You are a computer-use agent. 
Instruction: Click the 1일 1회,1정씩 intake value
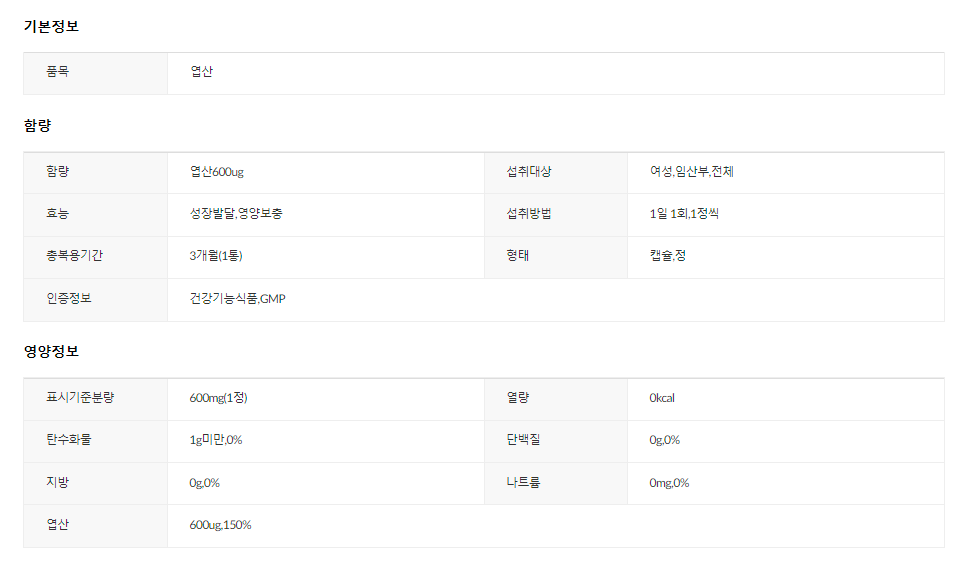tap(684, 214)
